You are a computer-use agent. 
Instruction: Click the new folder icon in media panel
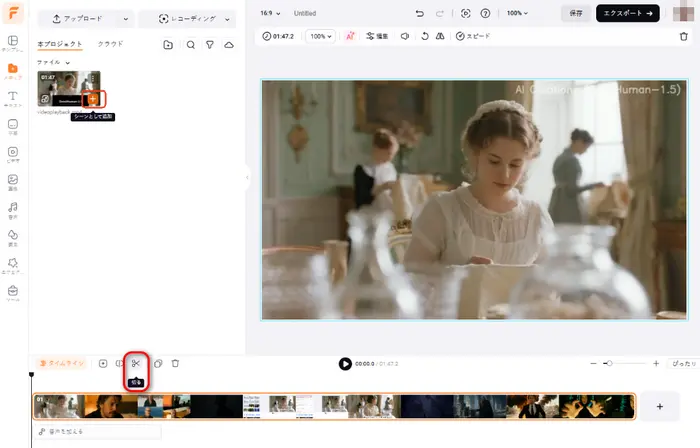click(167, 45)
